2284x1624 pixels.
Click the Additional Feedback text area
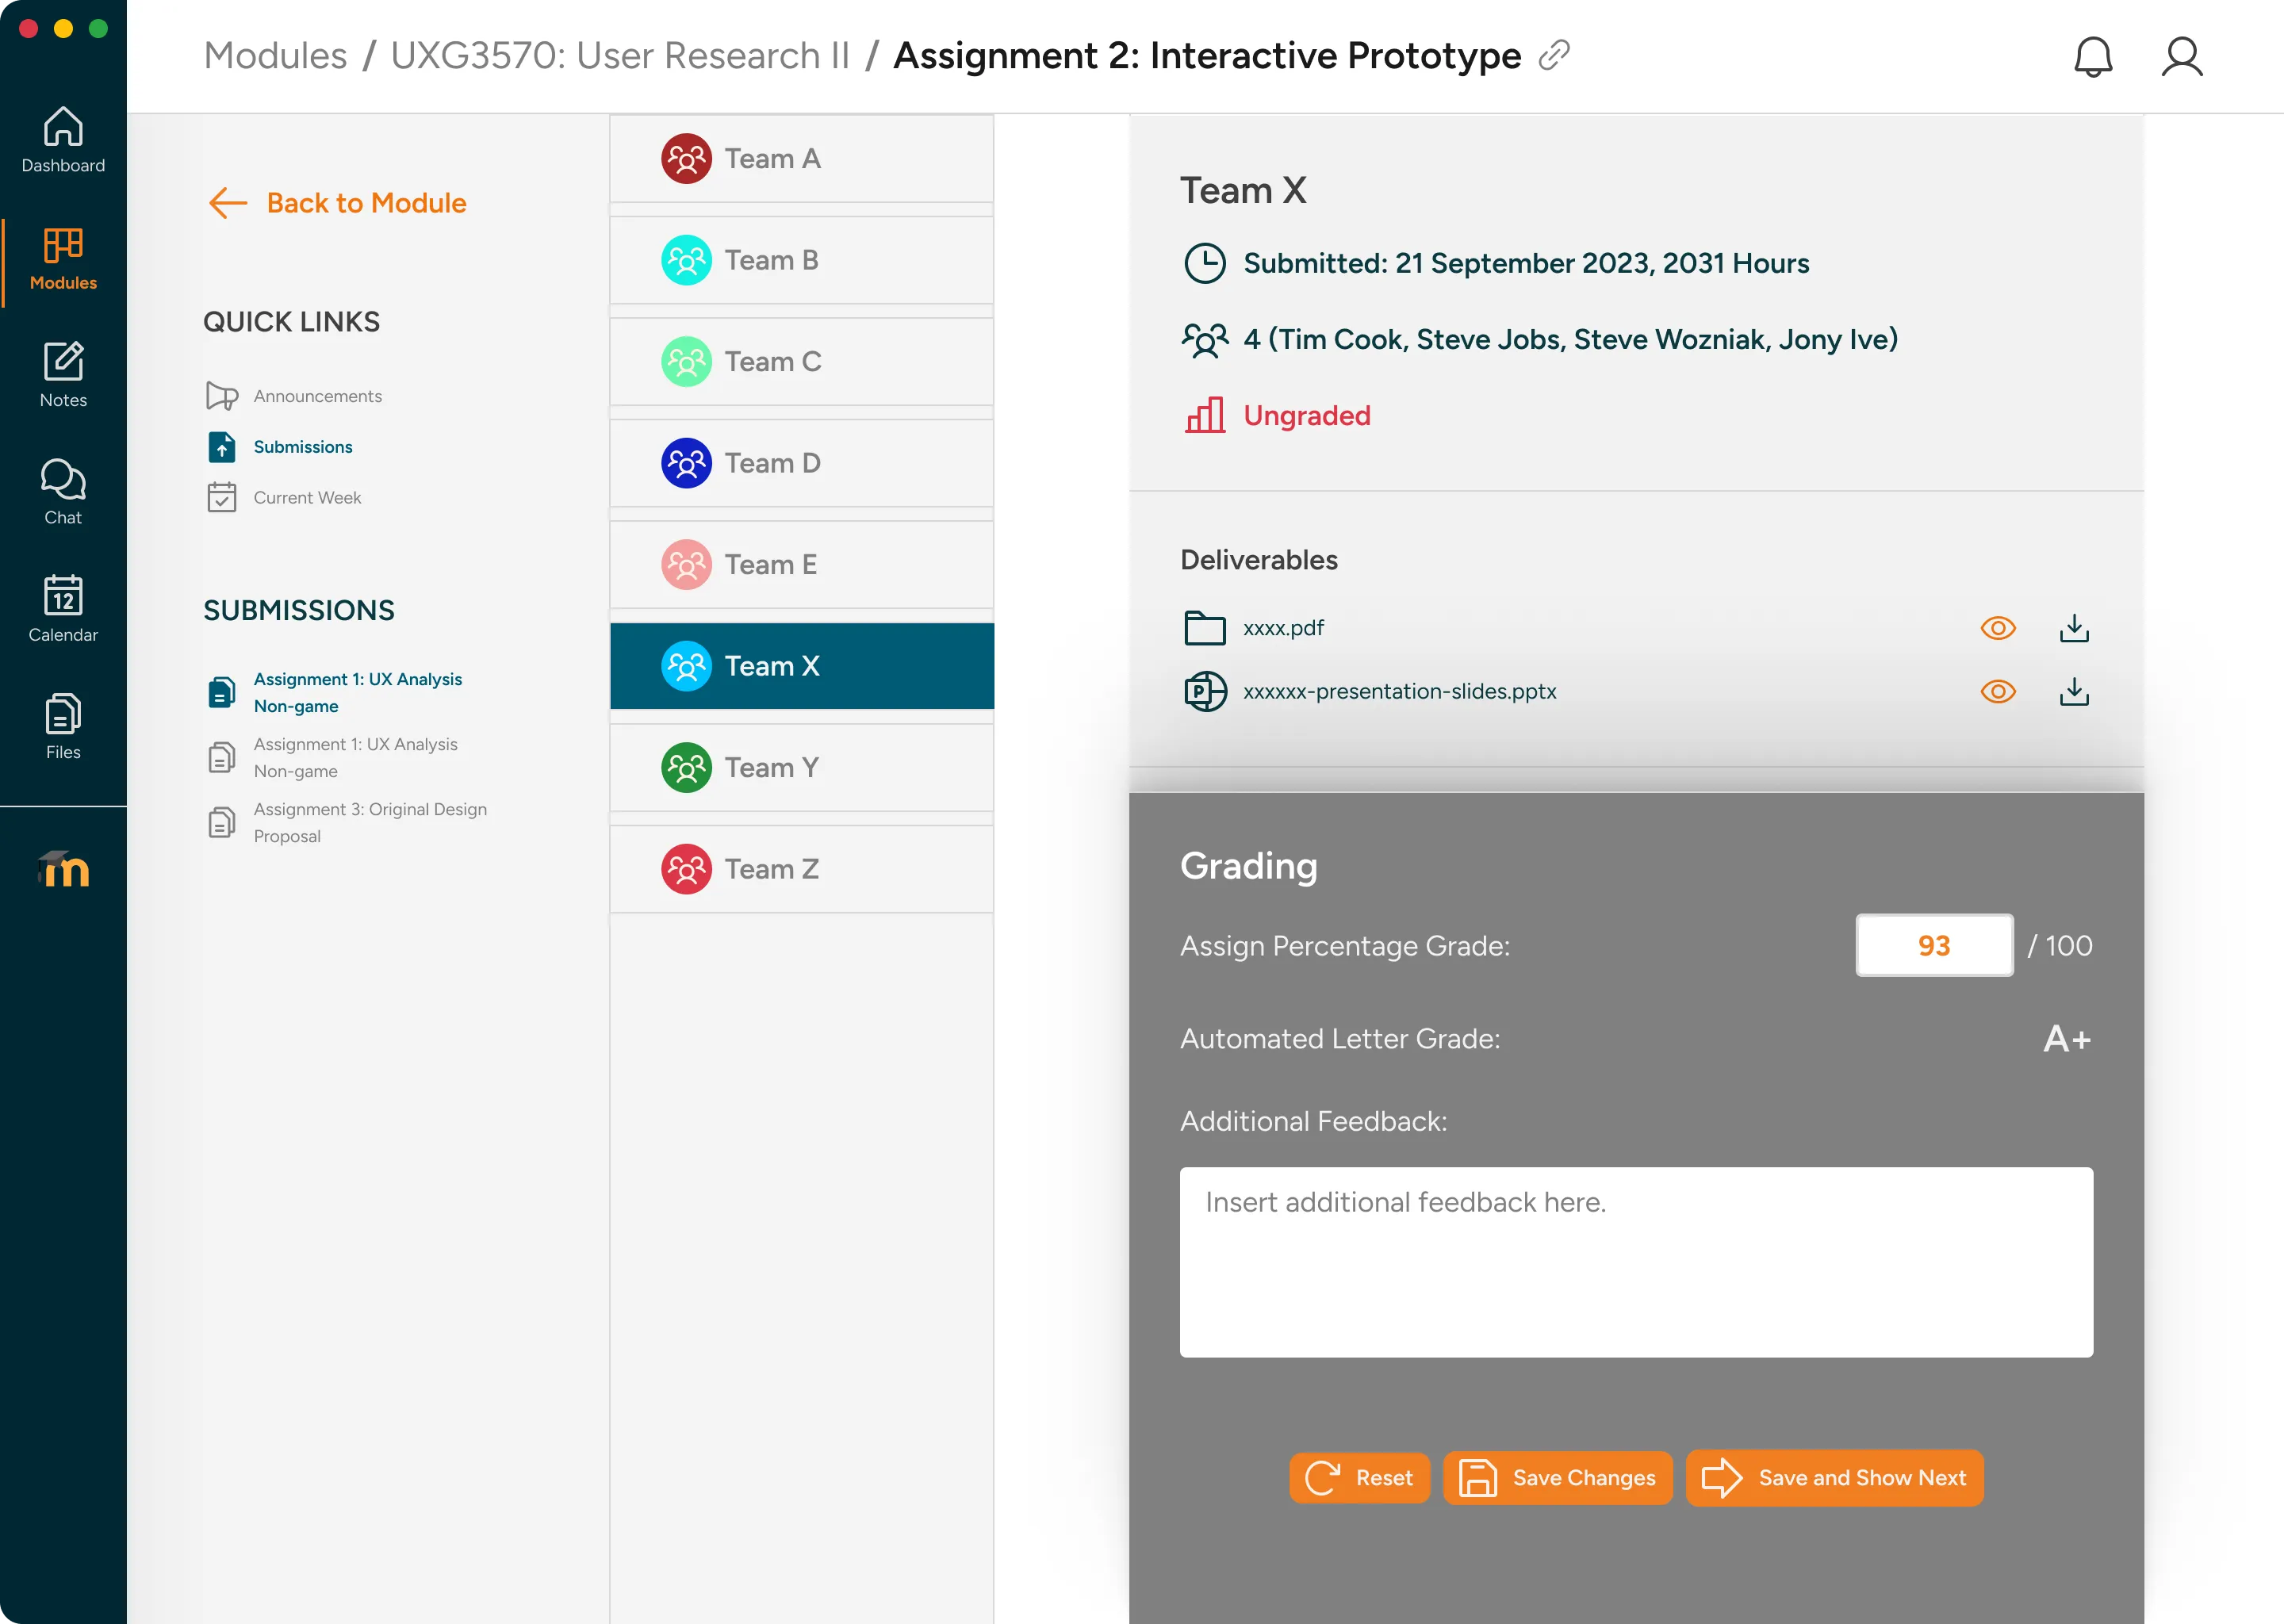[1636, 1262]
